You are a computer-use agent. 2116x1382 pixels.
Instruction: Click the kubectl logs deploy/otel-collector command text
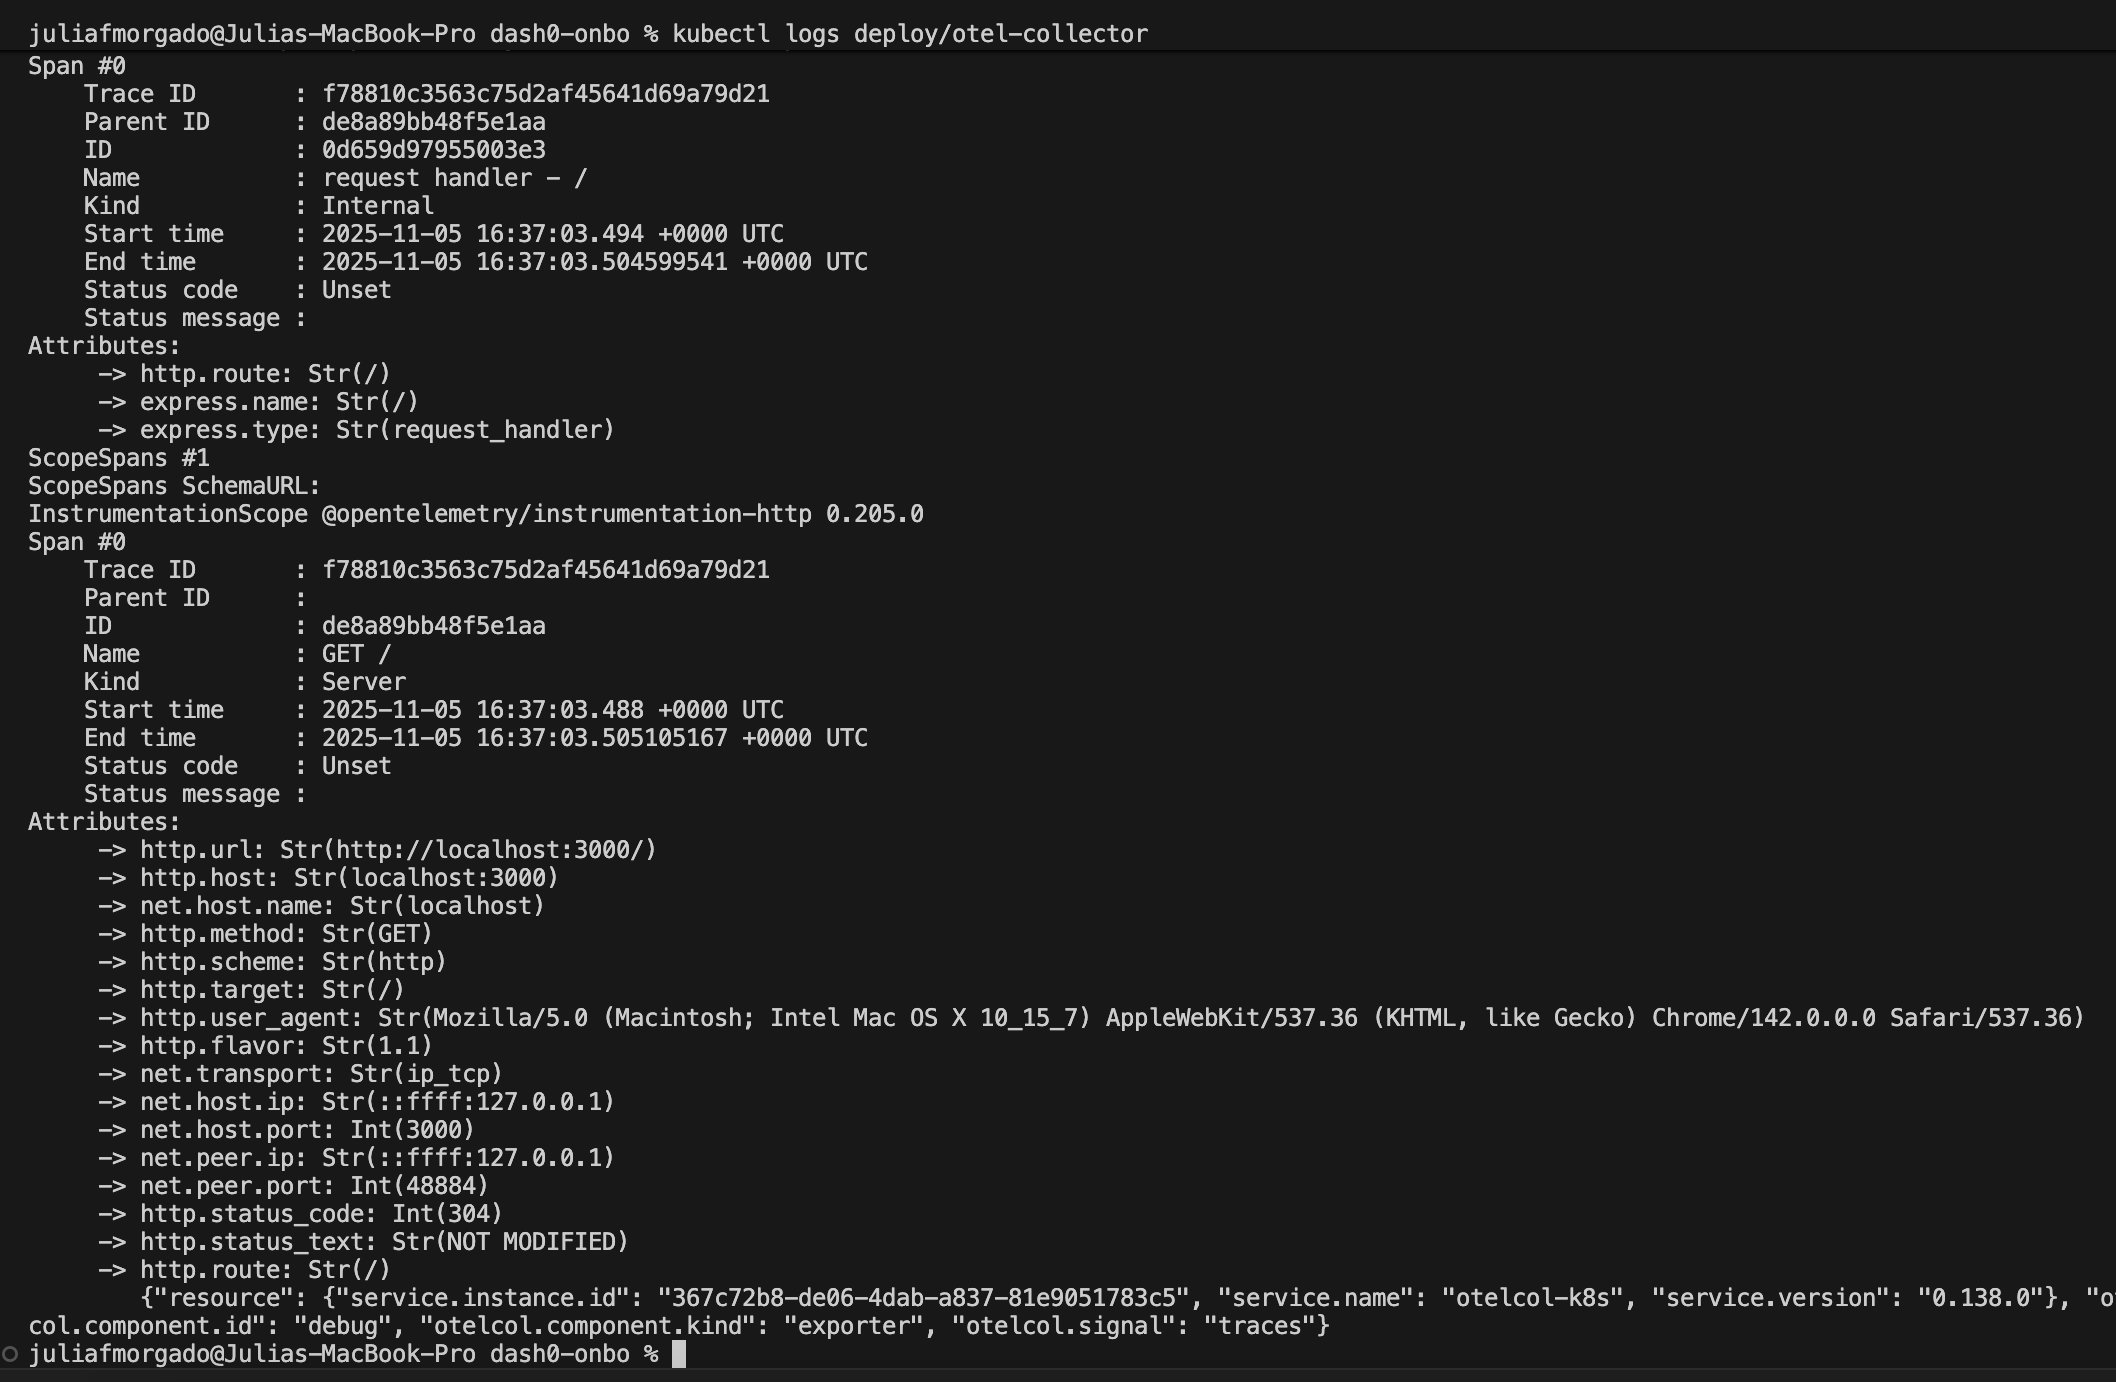909,34
